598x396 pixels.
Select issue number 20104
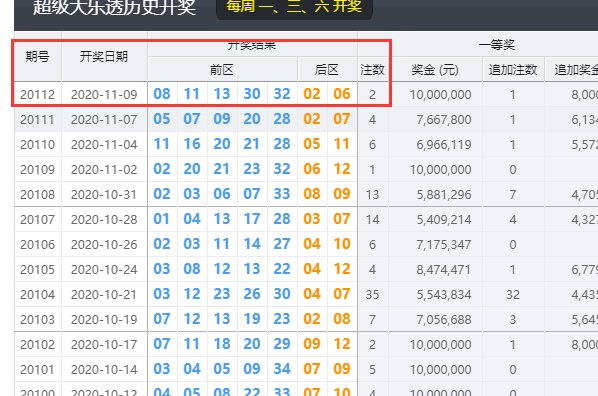(x=37, y=295)
